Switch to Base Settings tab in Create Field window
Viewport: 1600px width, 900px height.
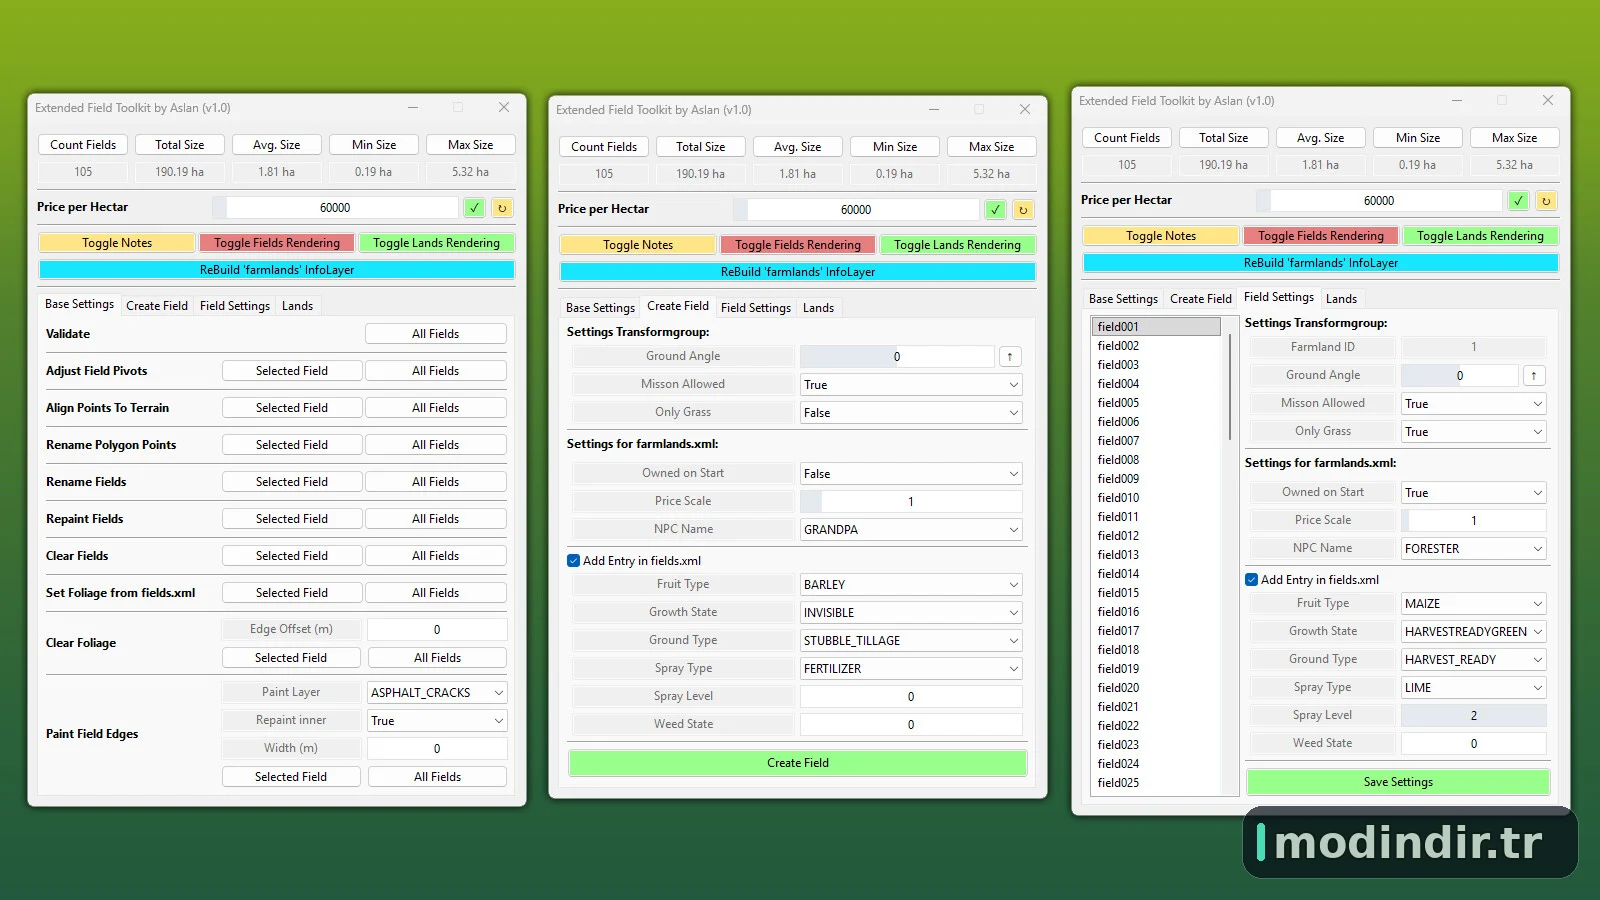coord(600,308)
